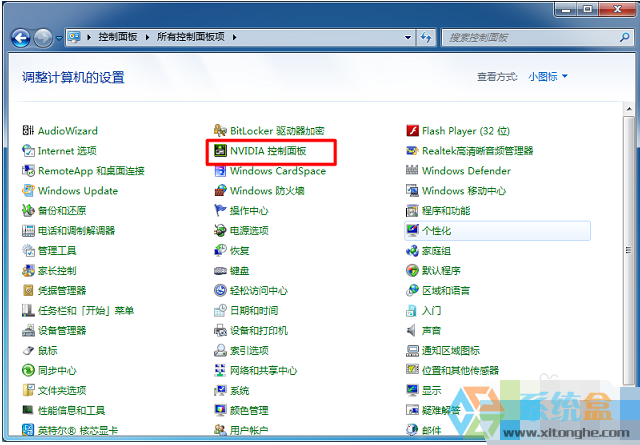Open the 通知区域图标 link
Image resolution: width=640 pixels, height=445 pixels.
click(451, 351)
